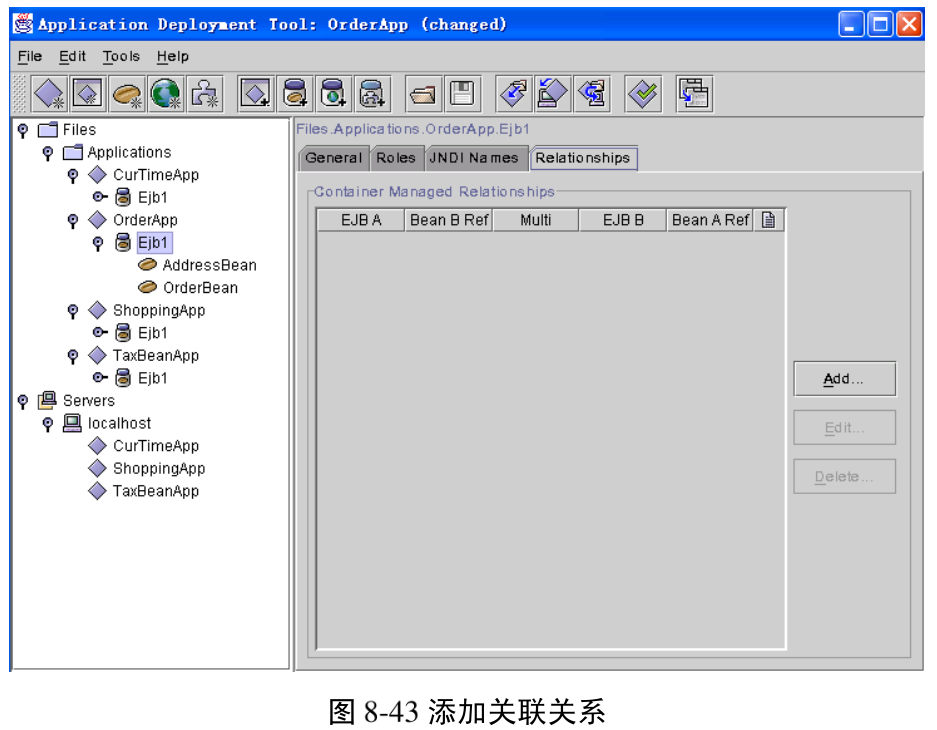
Task: Open the Edit menu
Action: [x=72, y=56]
